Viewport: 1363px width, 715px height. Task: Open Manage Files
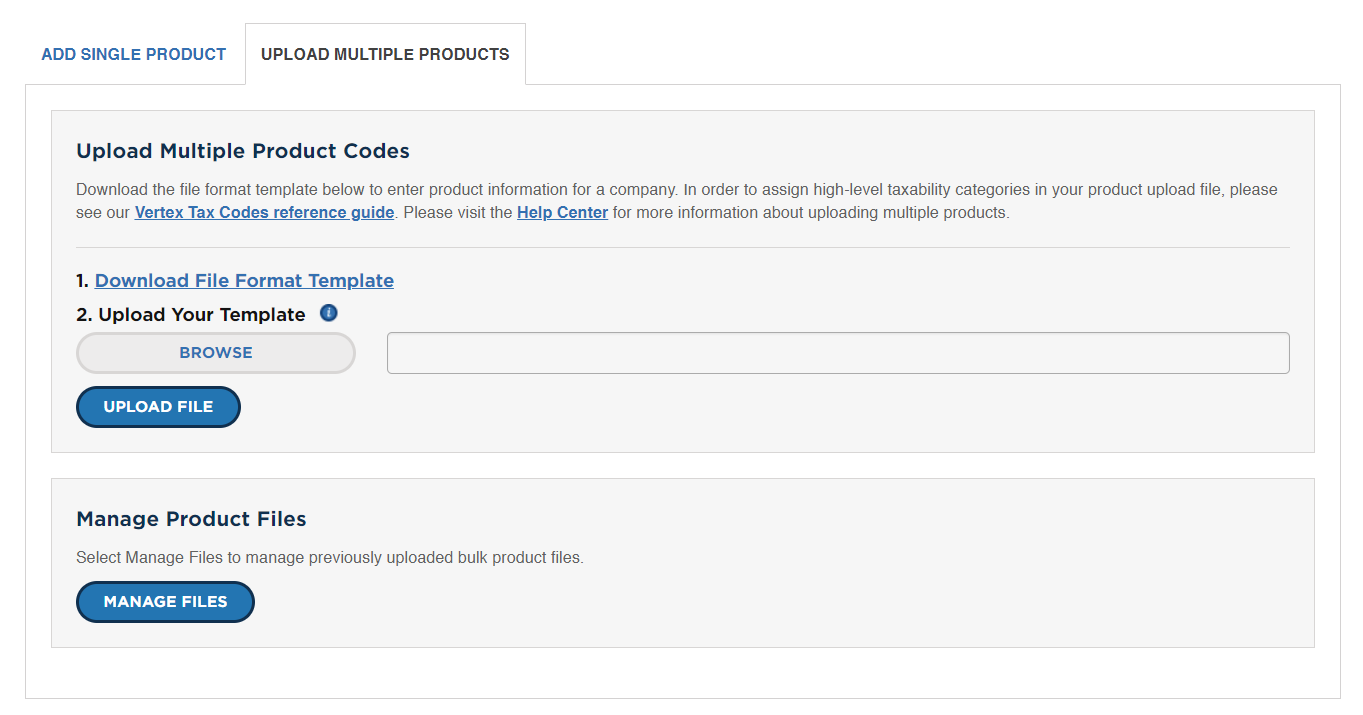[x=165, y=602]
